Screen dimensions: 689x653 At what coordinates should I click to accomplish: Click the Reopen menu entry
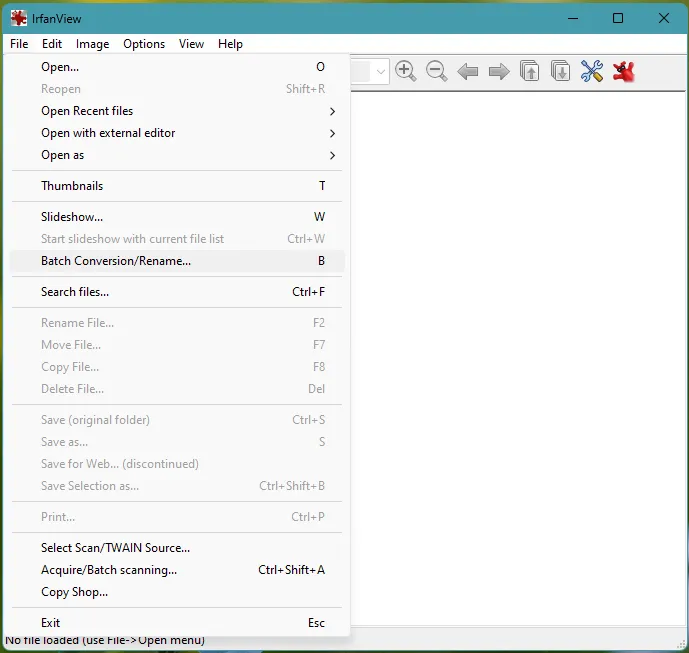point(177,89)
